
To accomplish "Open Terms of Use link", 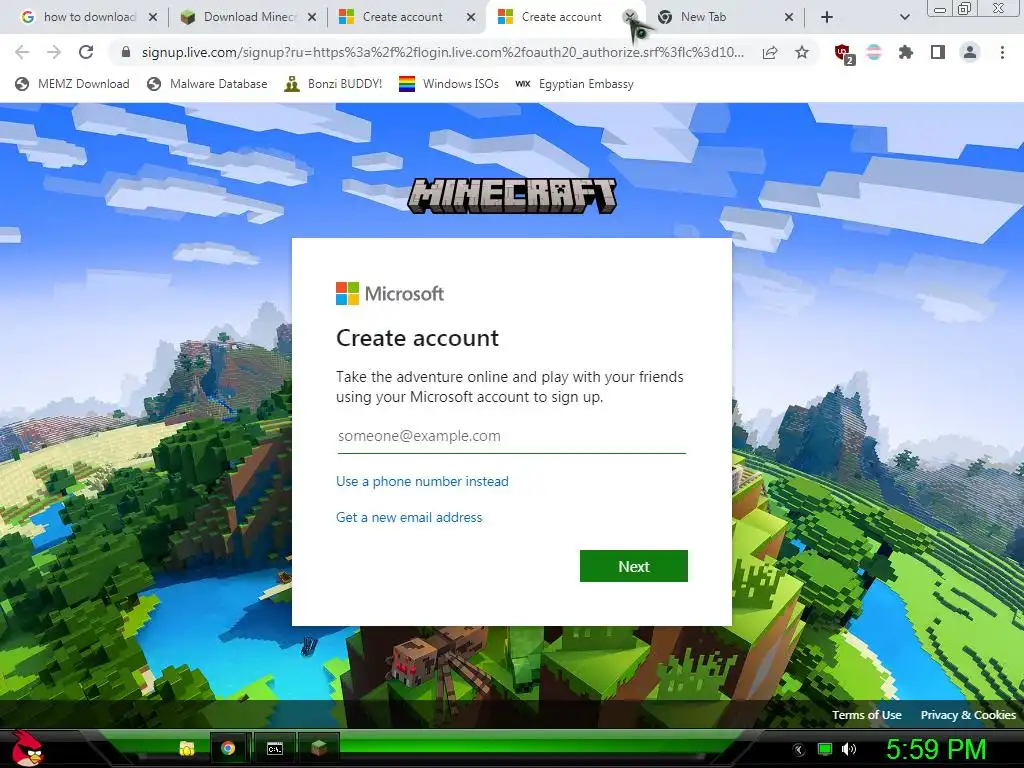I will [x=867, y=715].
